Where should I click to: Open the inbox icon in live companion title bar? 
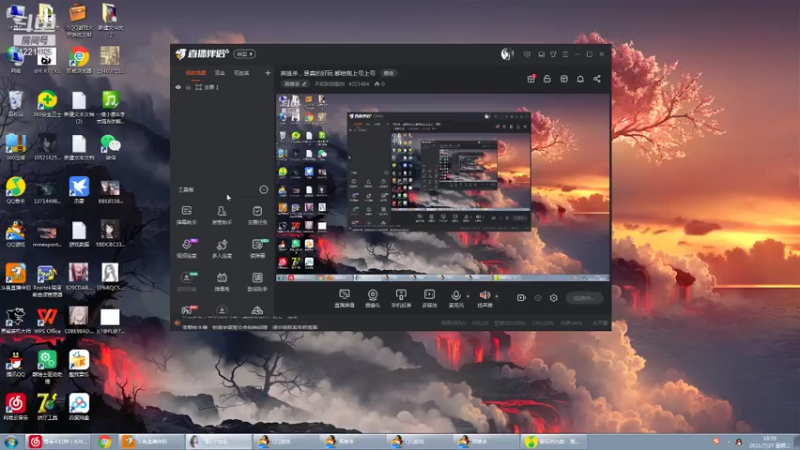tap(541, 54)
